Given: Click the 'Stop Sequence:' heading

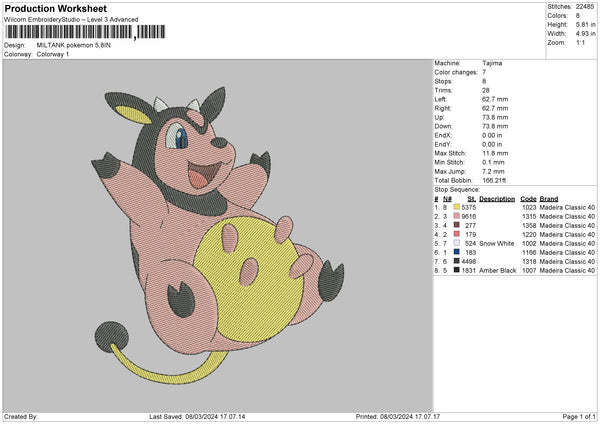Looking at the screenshot, I should click(457, 189).
